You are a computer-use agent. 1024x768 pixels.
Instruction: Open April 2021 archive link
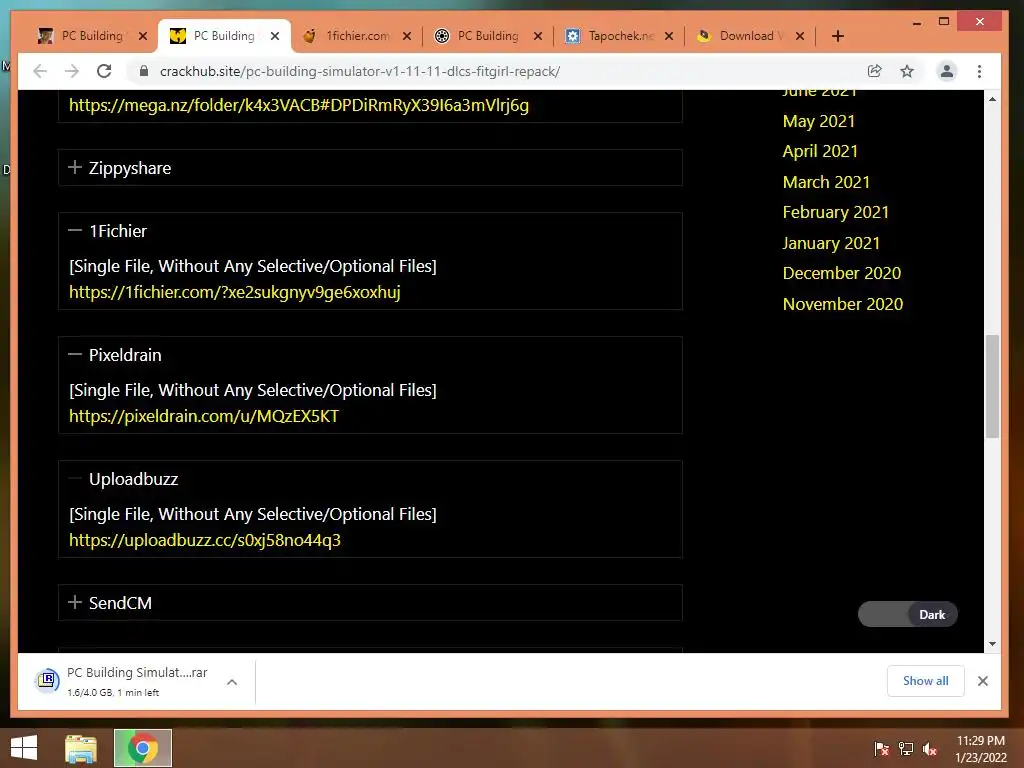point(820,152)
